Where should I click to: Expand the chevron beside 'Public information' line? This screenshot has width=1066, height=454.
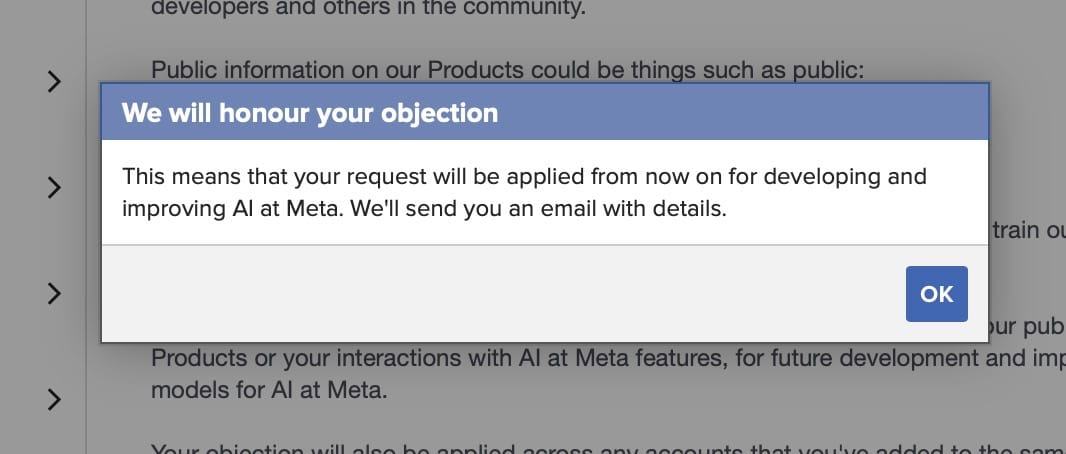(x=55, y=82)
